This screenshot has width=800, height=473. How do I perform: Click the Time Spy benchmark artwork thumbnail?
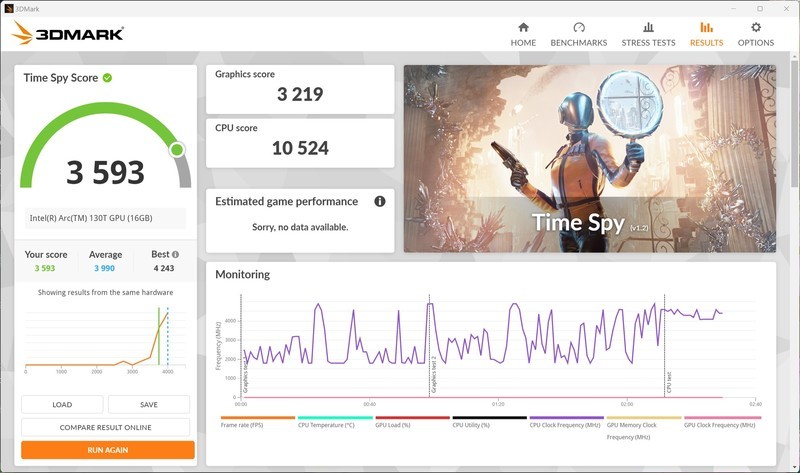pos(590,159)
